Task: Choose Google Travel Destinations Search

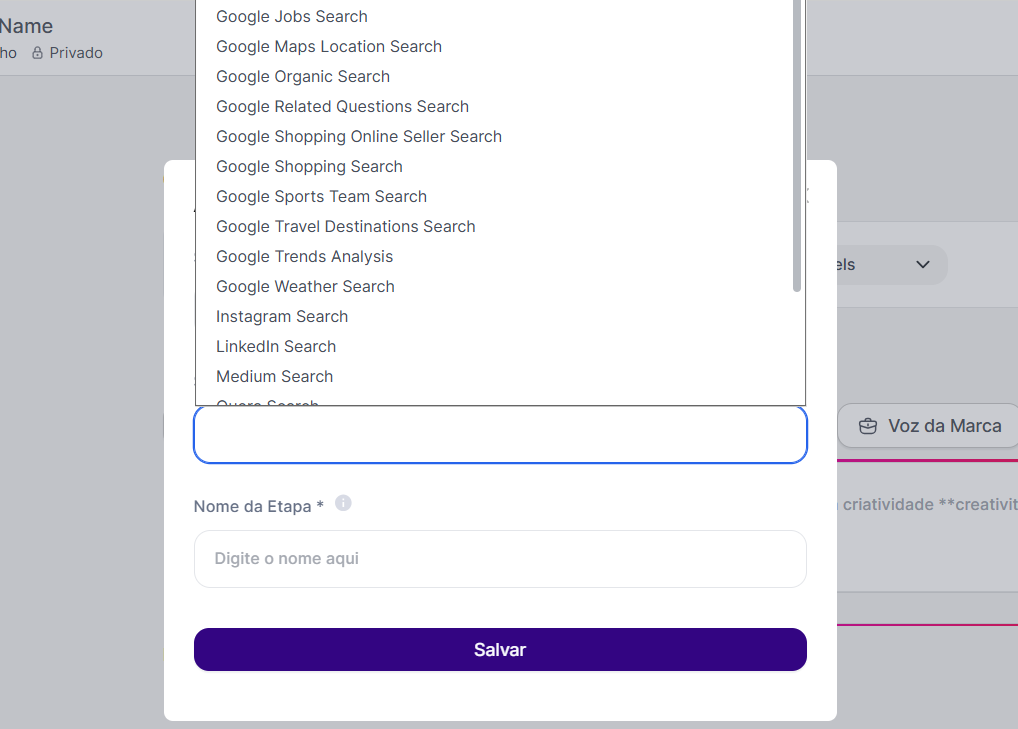Action: pos(346,227)
